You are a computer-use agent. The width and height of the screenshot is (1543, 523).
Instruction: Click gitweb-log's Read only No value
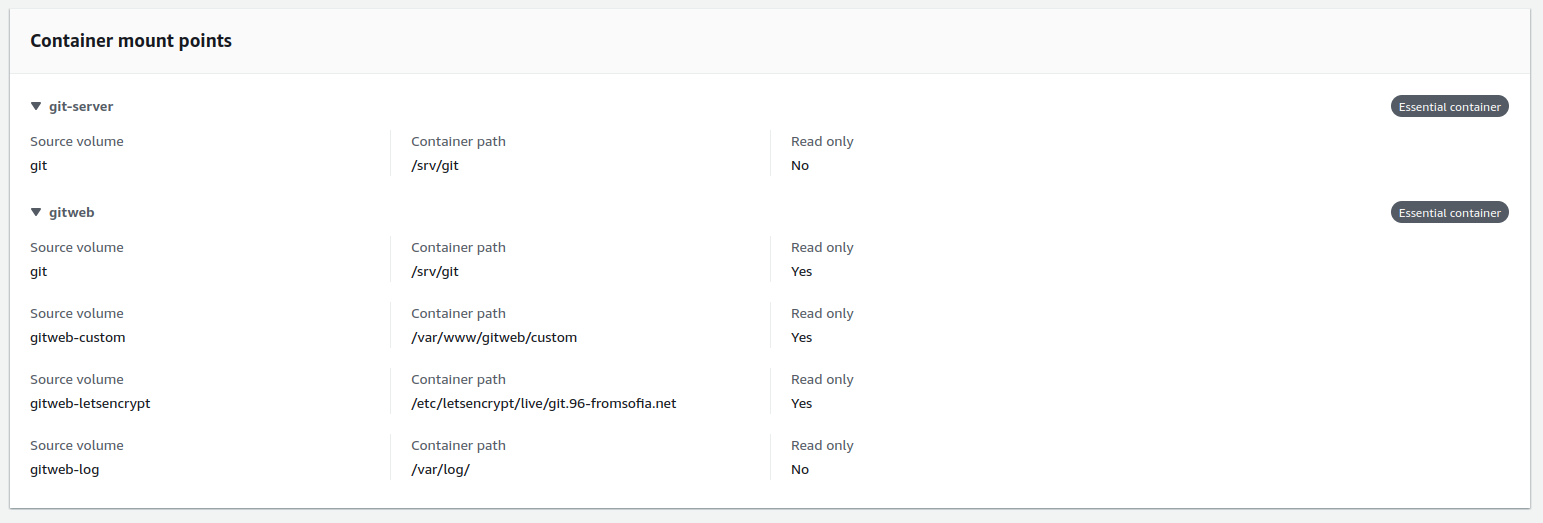tap(800, 469)
